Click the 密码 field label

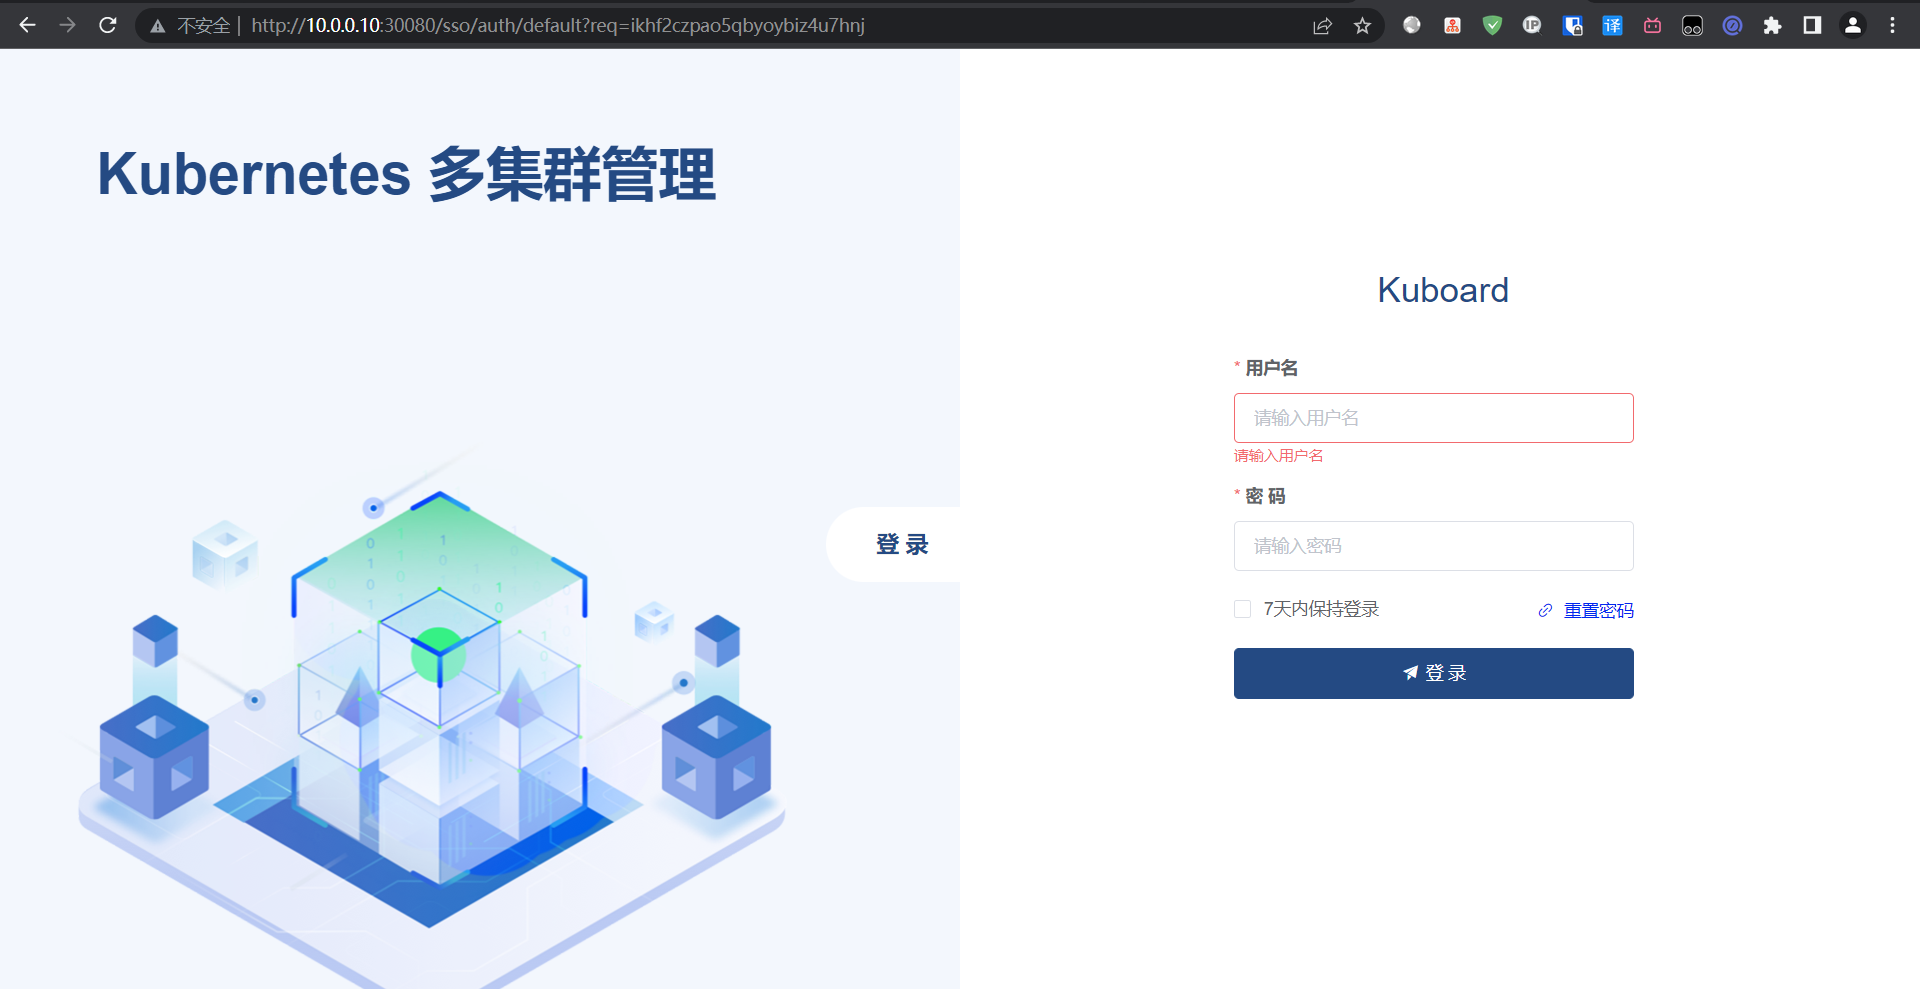pyautogui.click(x=1265, y=496)
